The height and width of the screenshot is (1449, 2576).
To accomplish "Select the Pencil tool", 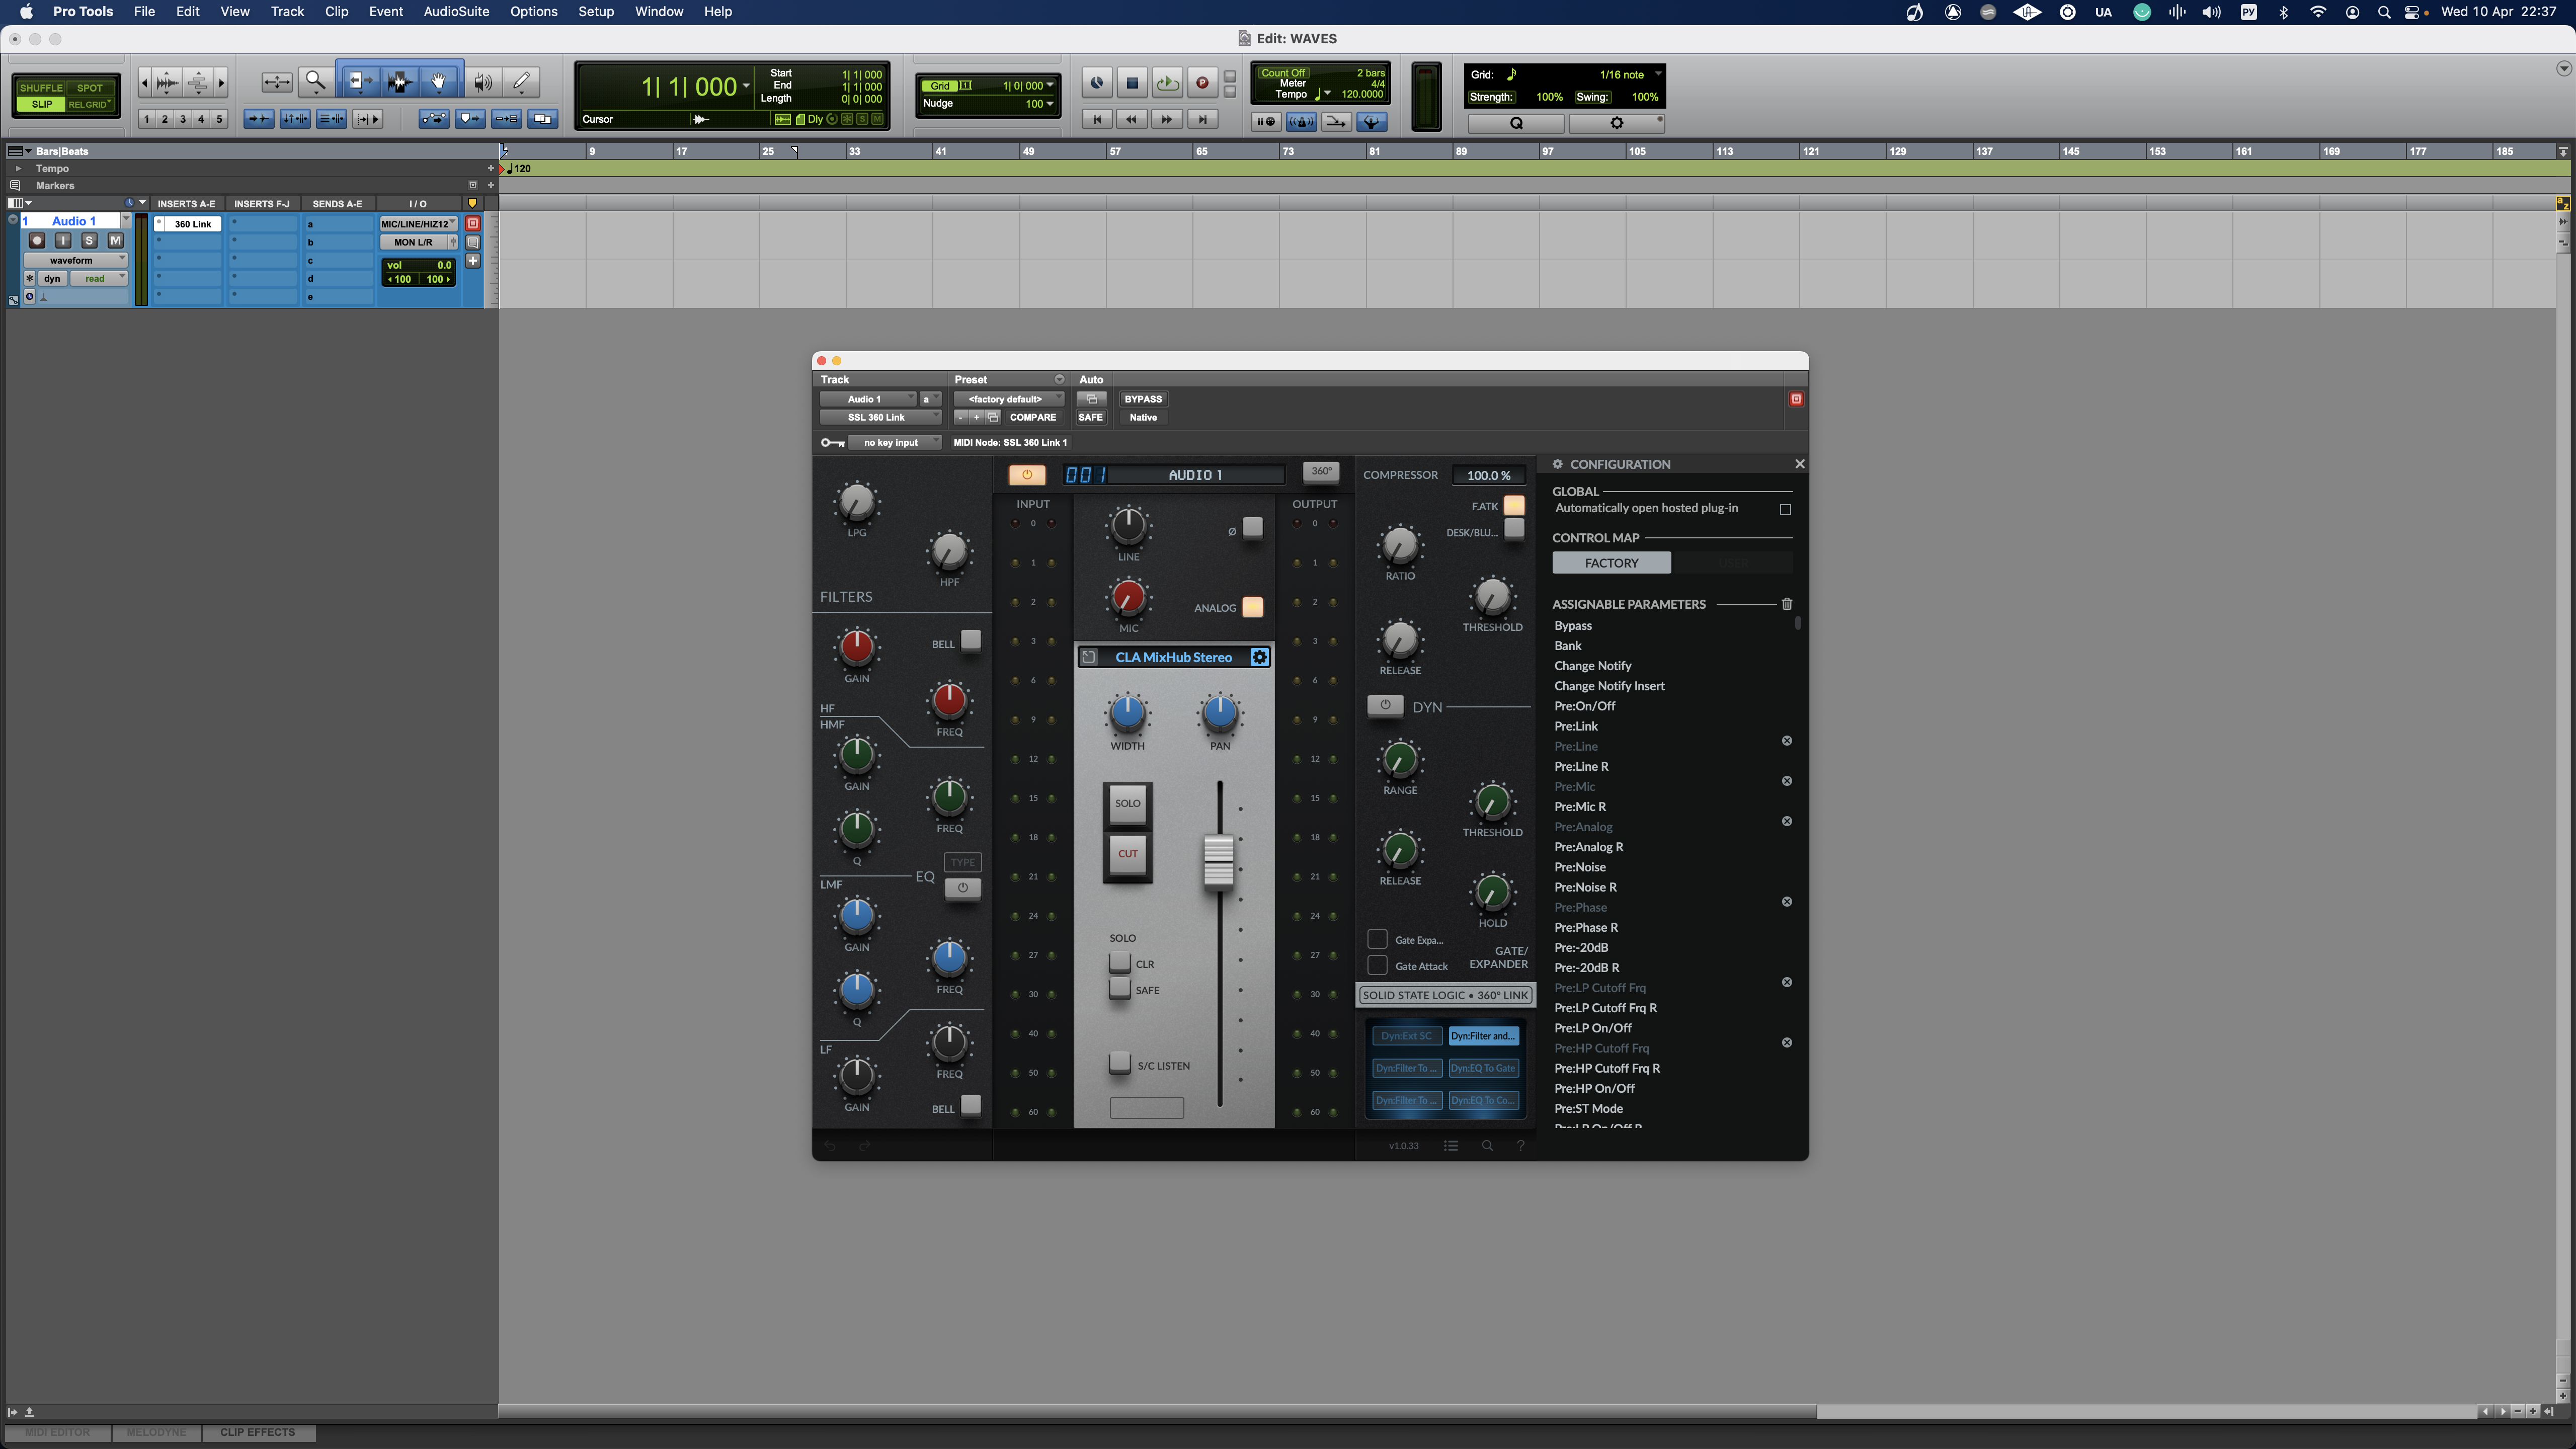I will pyautogui.click(x=521, y=82).
